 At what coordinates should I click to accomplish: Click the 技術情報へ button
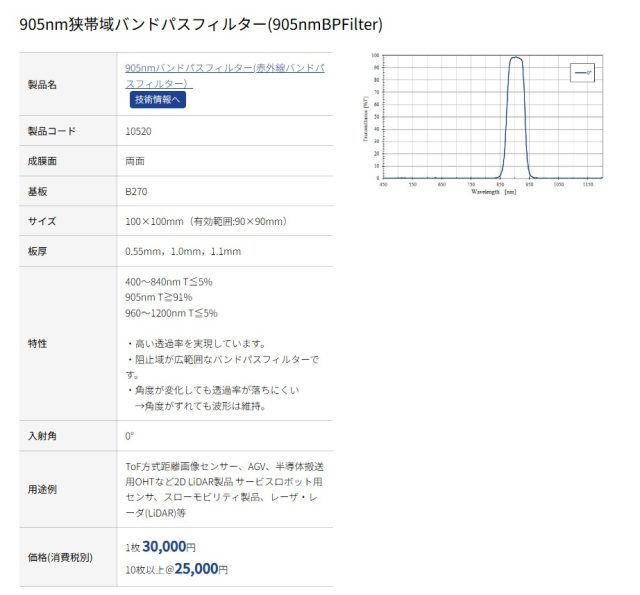158,99
